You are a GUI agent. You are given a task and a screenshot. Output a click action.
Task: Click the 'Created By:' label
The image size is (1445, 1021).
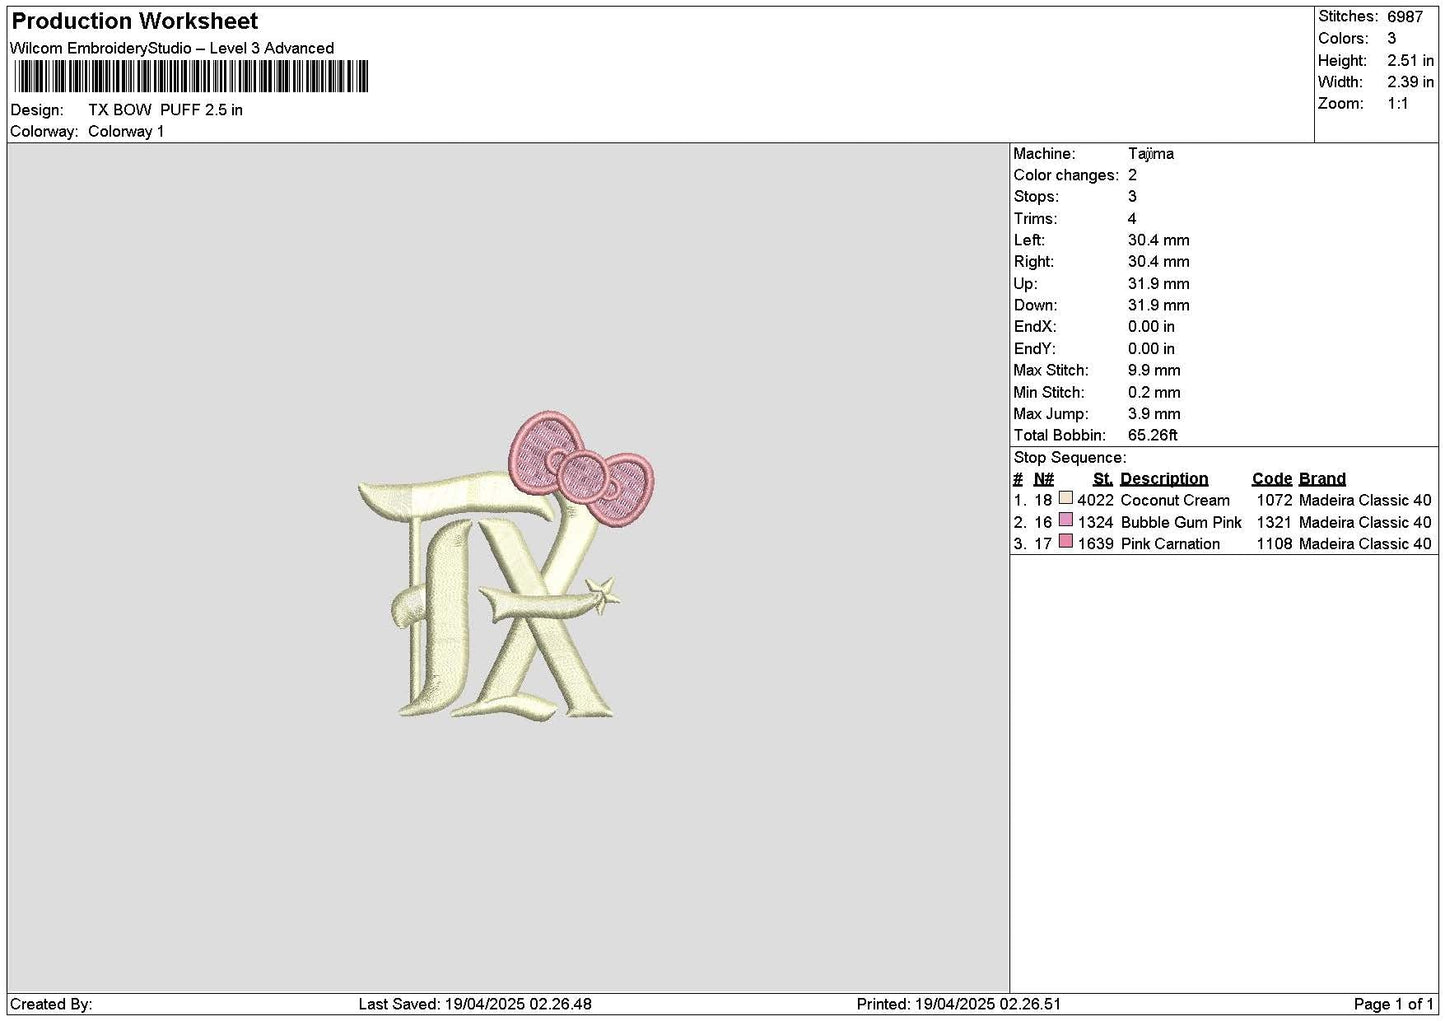tap(51, 1004)
